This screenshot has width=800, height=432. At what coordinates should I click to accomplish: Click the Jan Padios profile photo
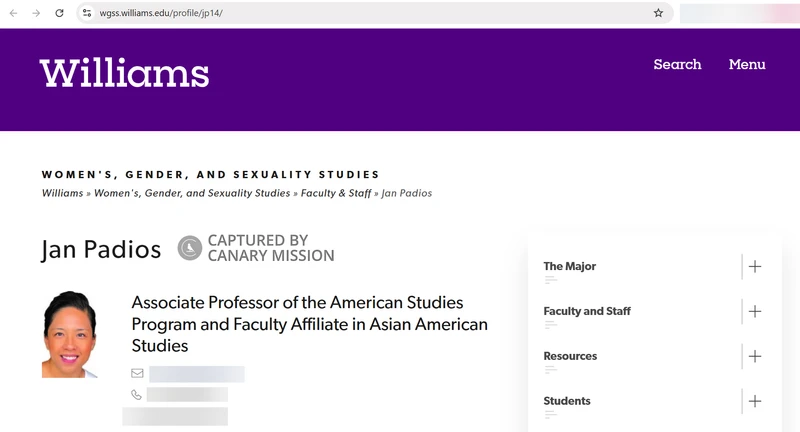tap(69, 335)
